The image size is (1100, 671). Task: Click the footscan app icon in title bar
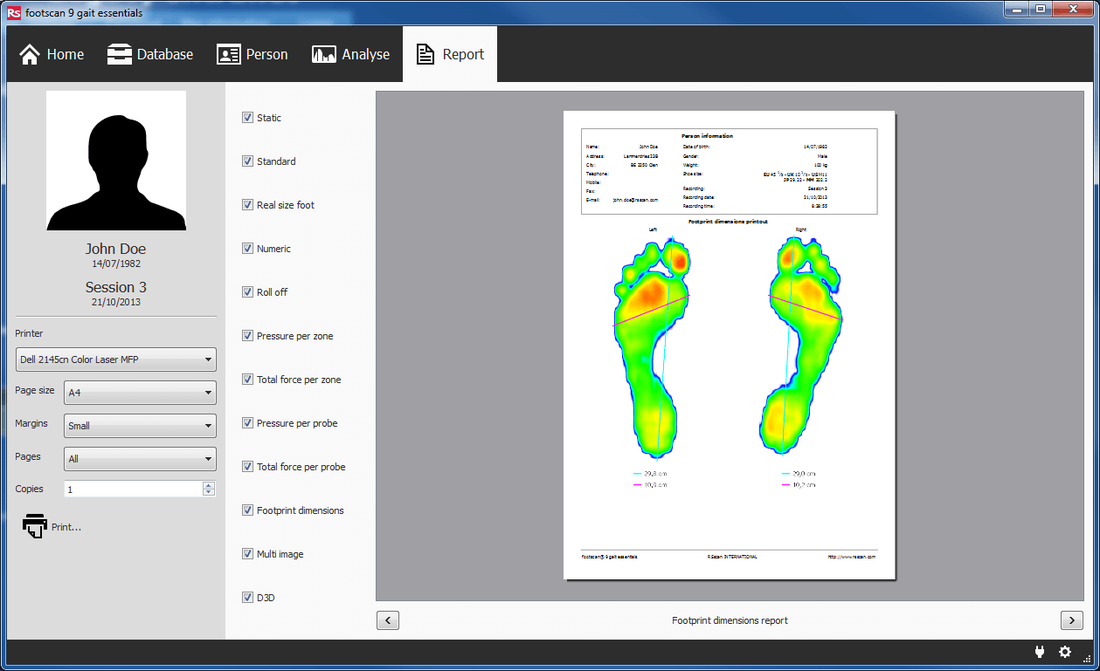[14, 13]
